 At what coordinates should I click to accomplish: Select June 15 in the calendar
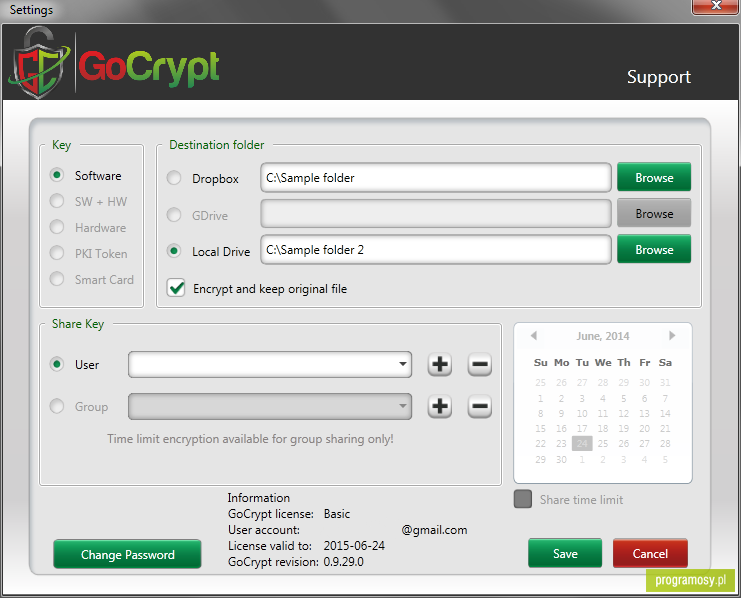(x=540, y=428)
